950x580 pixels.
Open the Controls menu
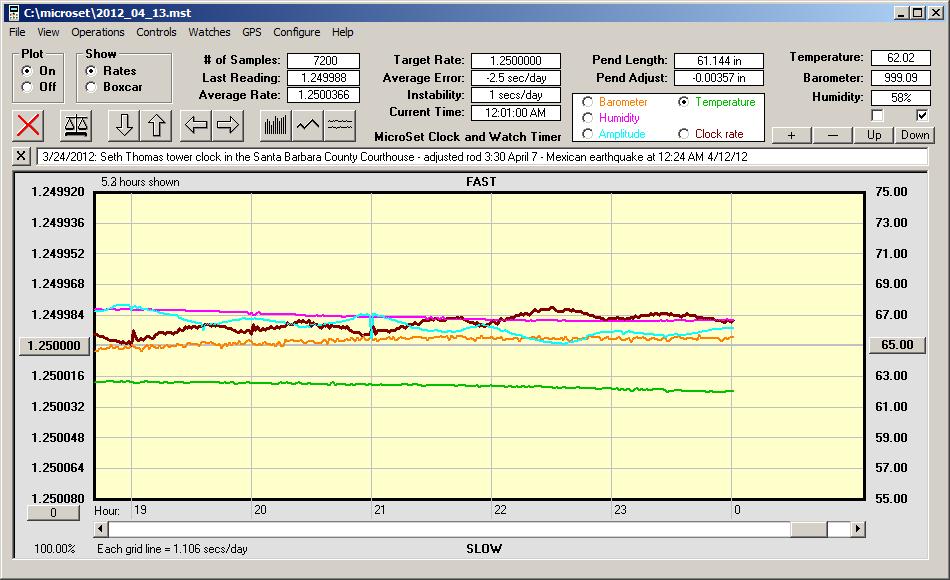[156, 32]
